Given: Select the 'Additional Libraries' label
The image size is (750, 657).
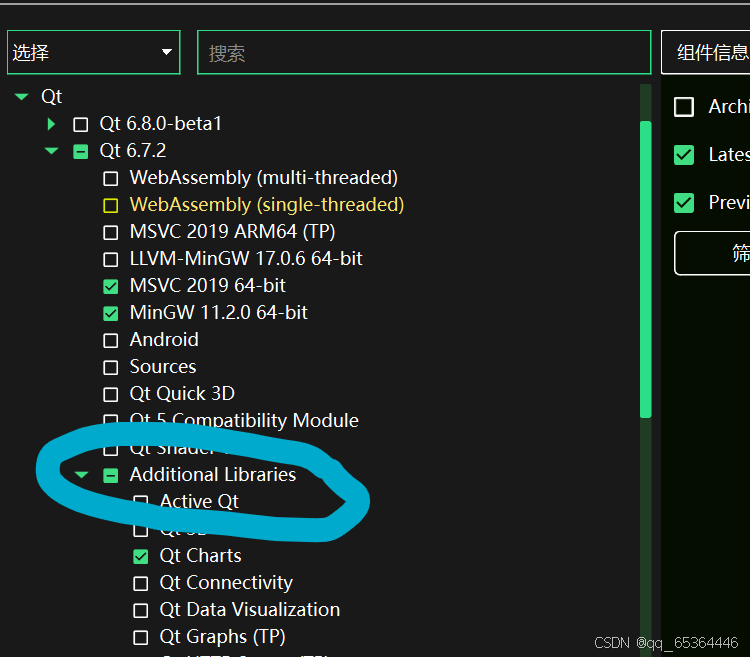Looking at the screenshot, I should 213,475.
